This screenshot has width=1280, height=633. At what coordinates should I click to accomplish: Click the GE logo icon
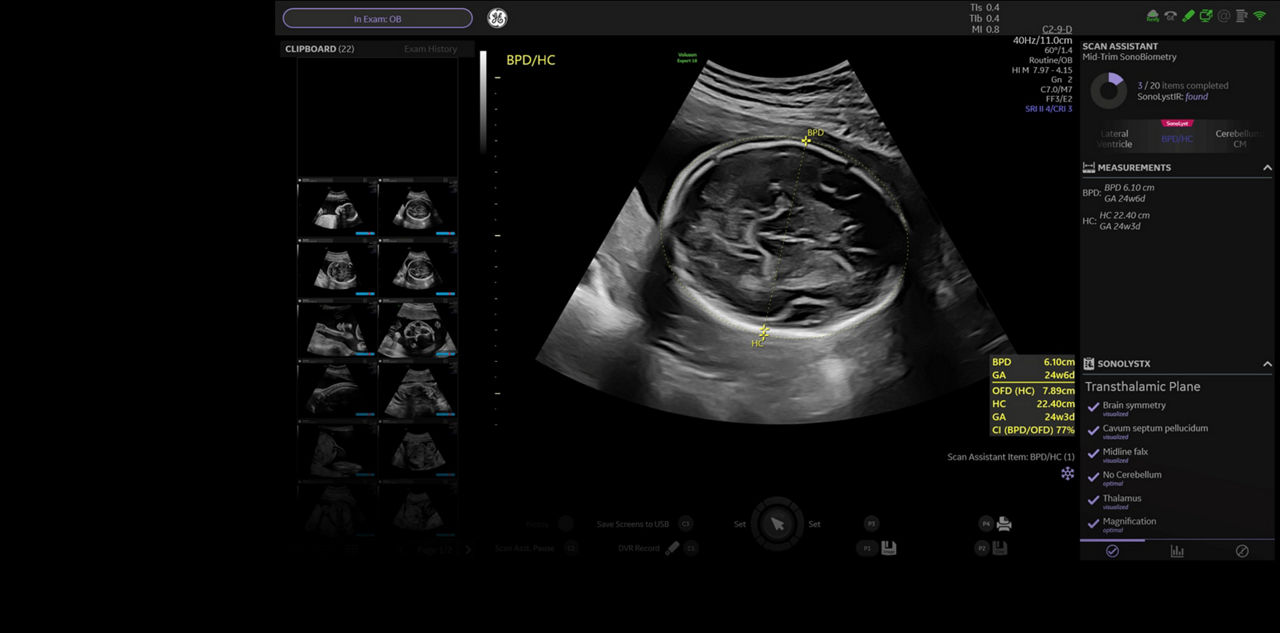[x=497, y=18]
